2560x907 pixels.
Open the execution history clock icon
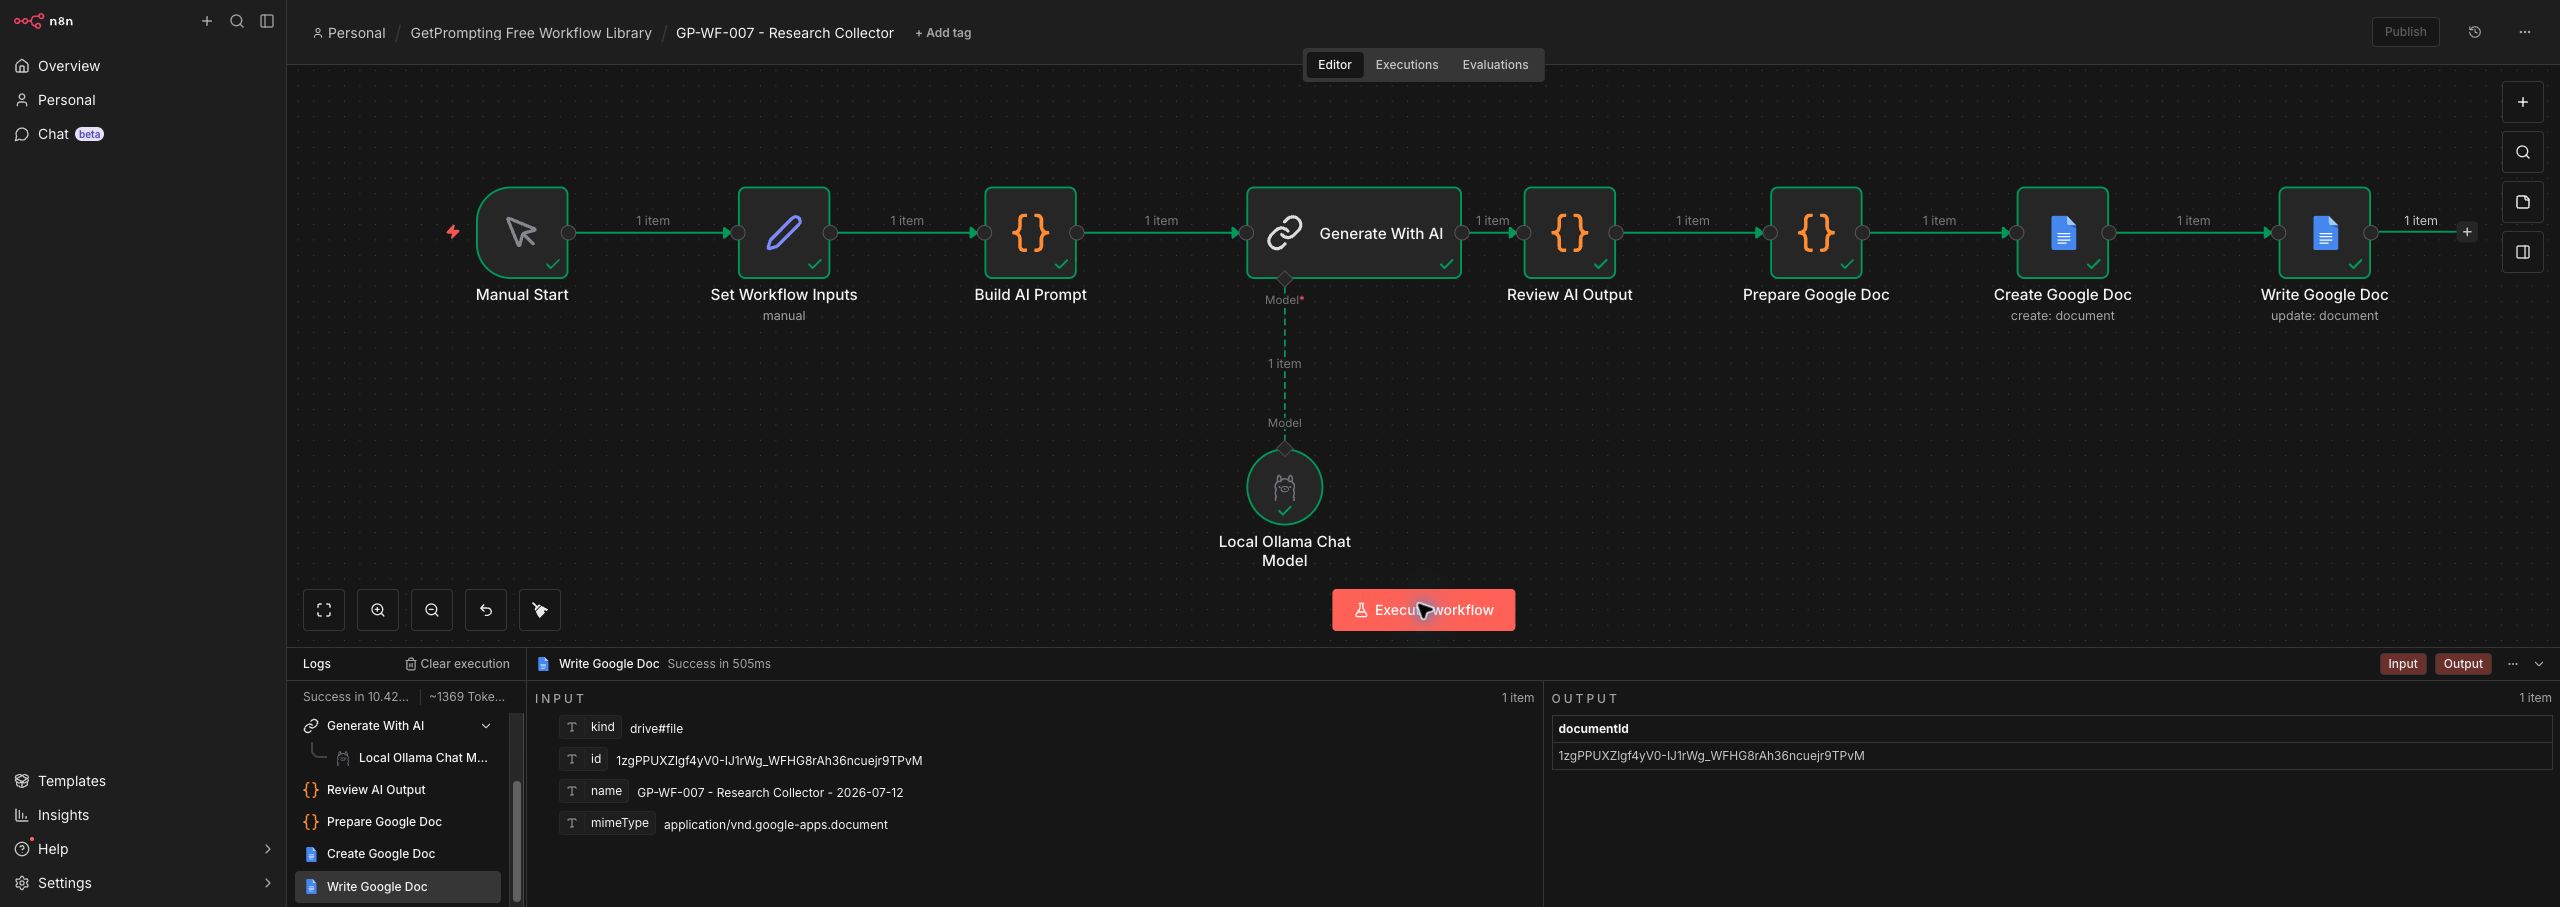click(x=2475, y=32)
